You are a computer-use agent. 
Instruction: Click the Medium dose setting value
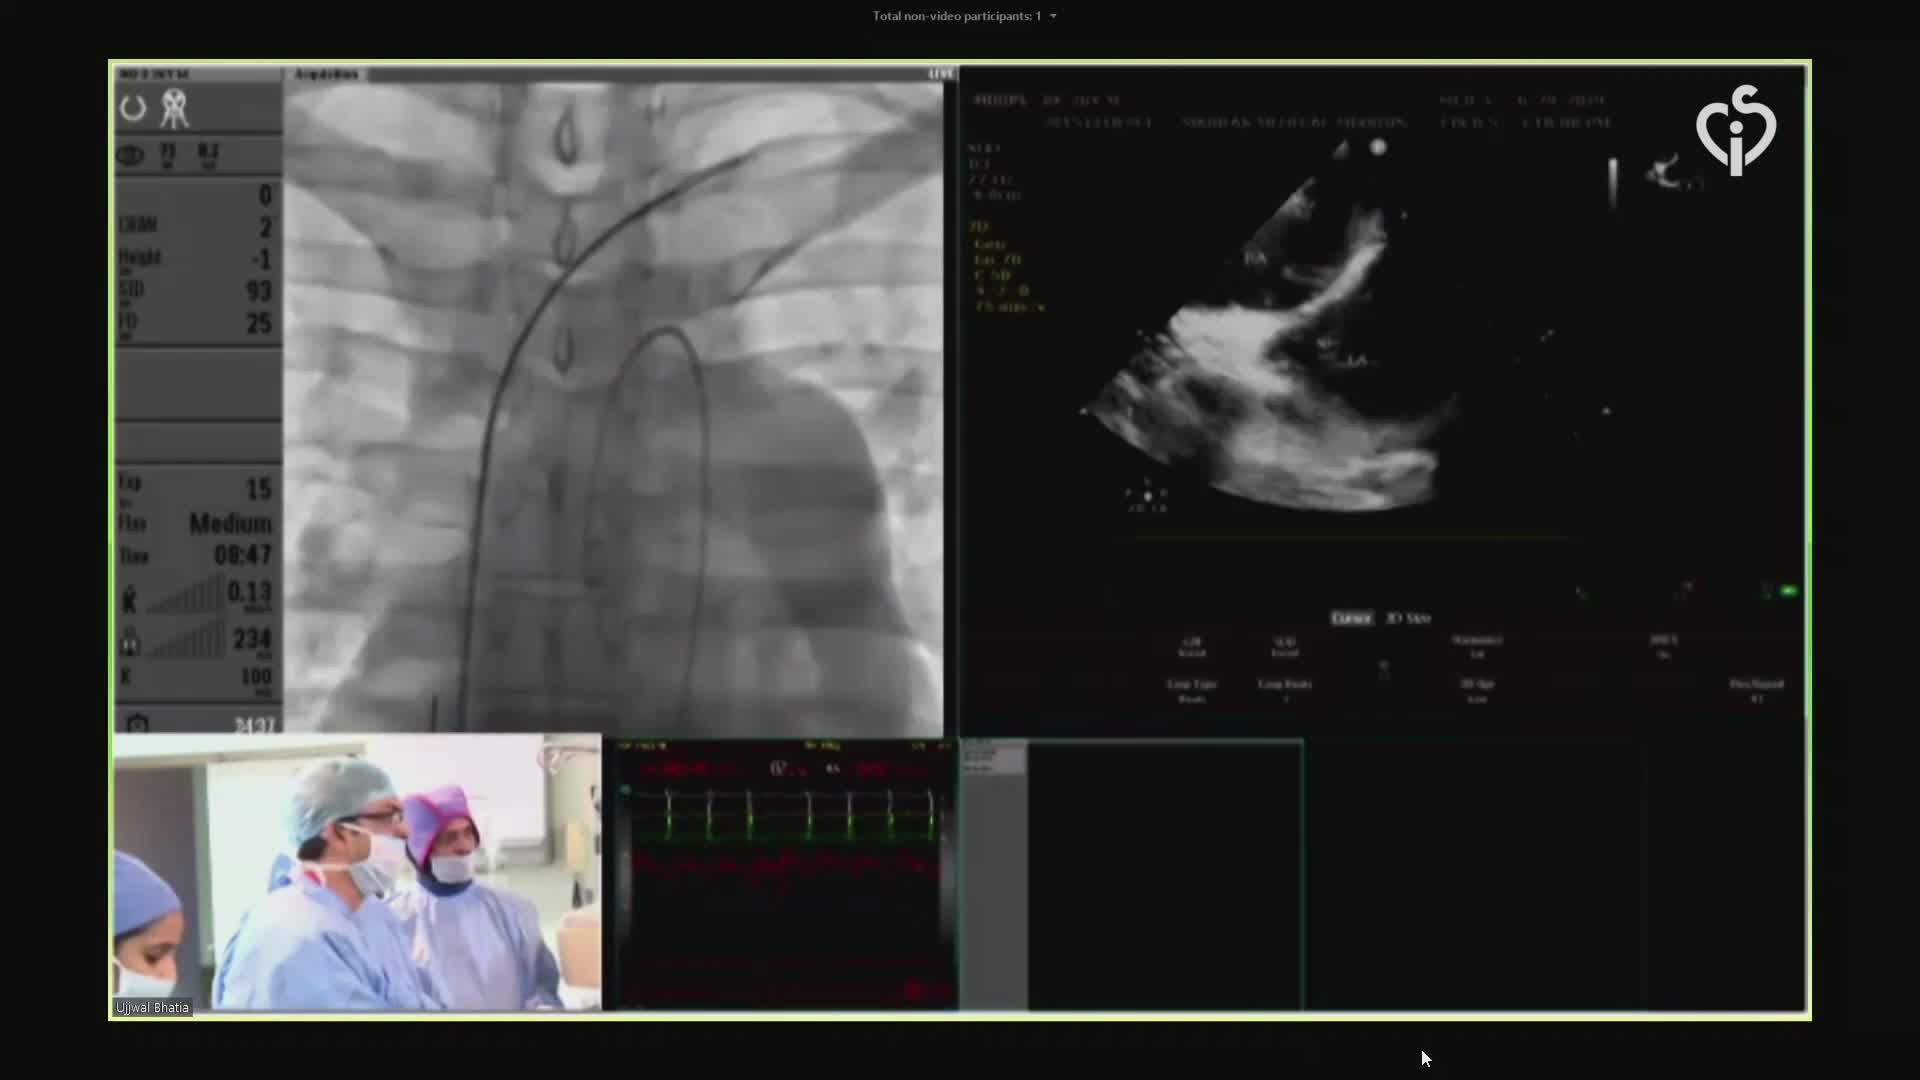pos(230,523)
